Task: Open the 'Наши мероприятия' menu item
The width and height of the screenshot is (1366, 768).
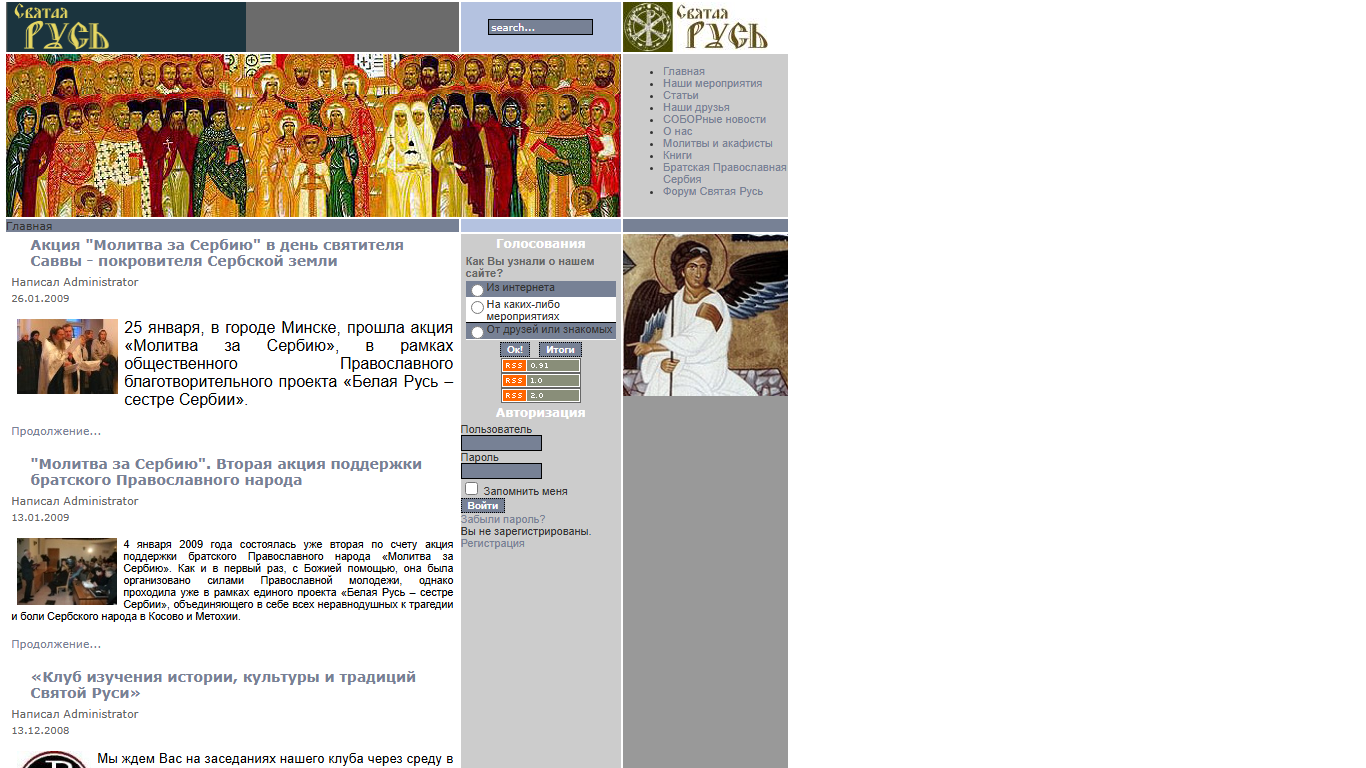Action: coord(713,83)
